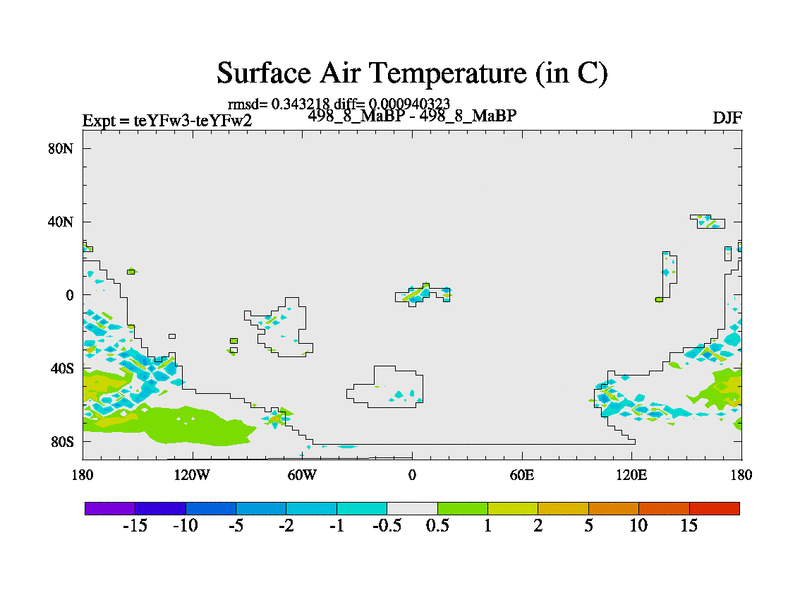
Task: Select the colorbar swatch between 5 and 10
Action: [613, 508]
